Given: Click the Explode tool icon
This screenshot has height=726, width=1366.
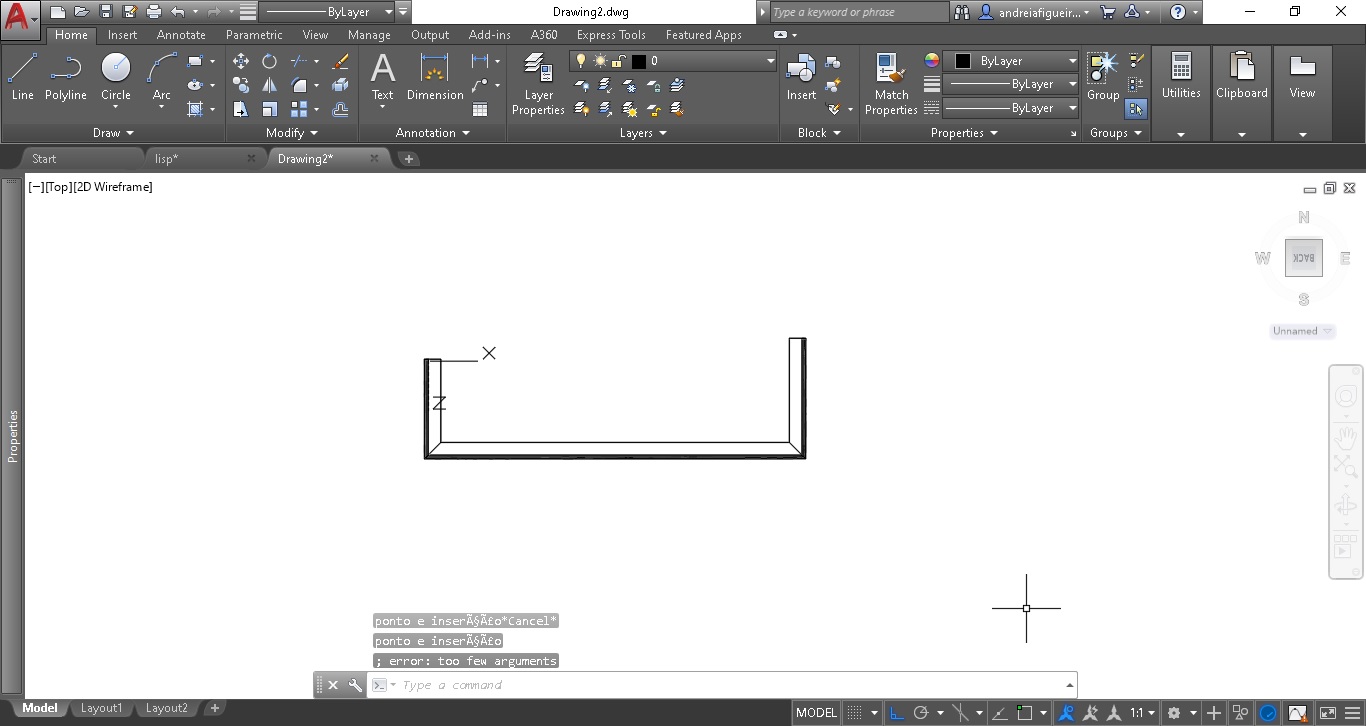Looking at the screenshot, I should coord(340,85).
